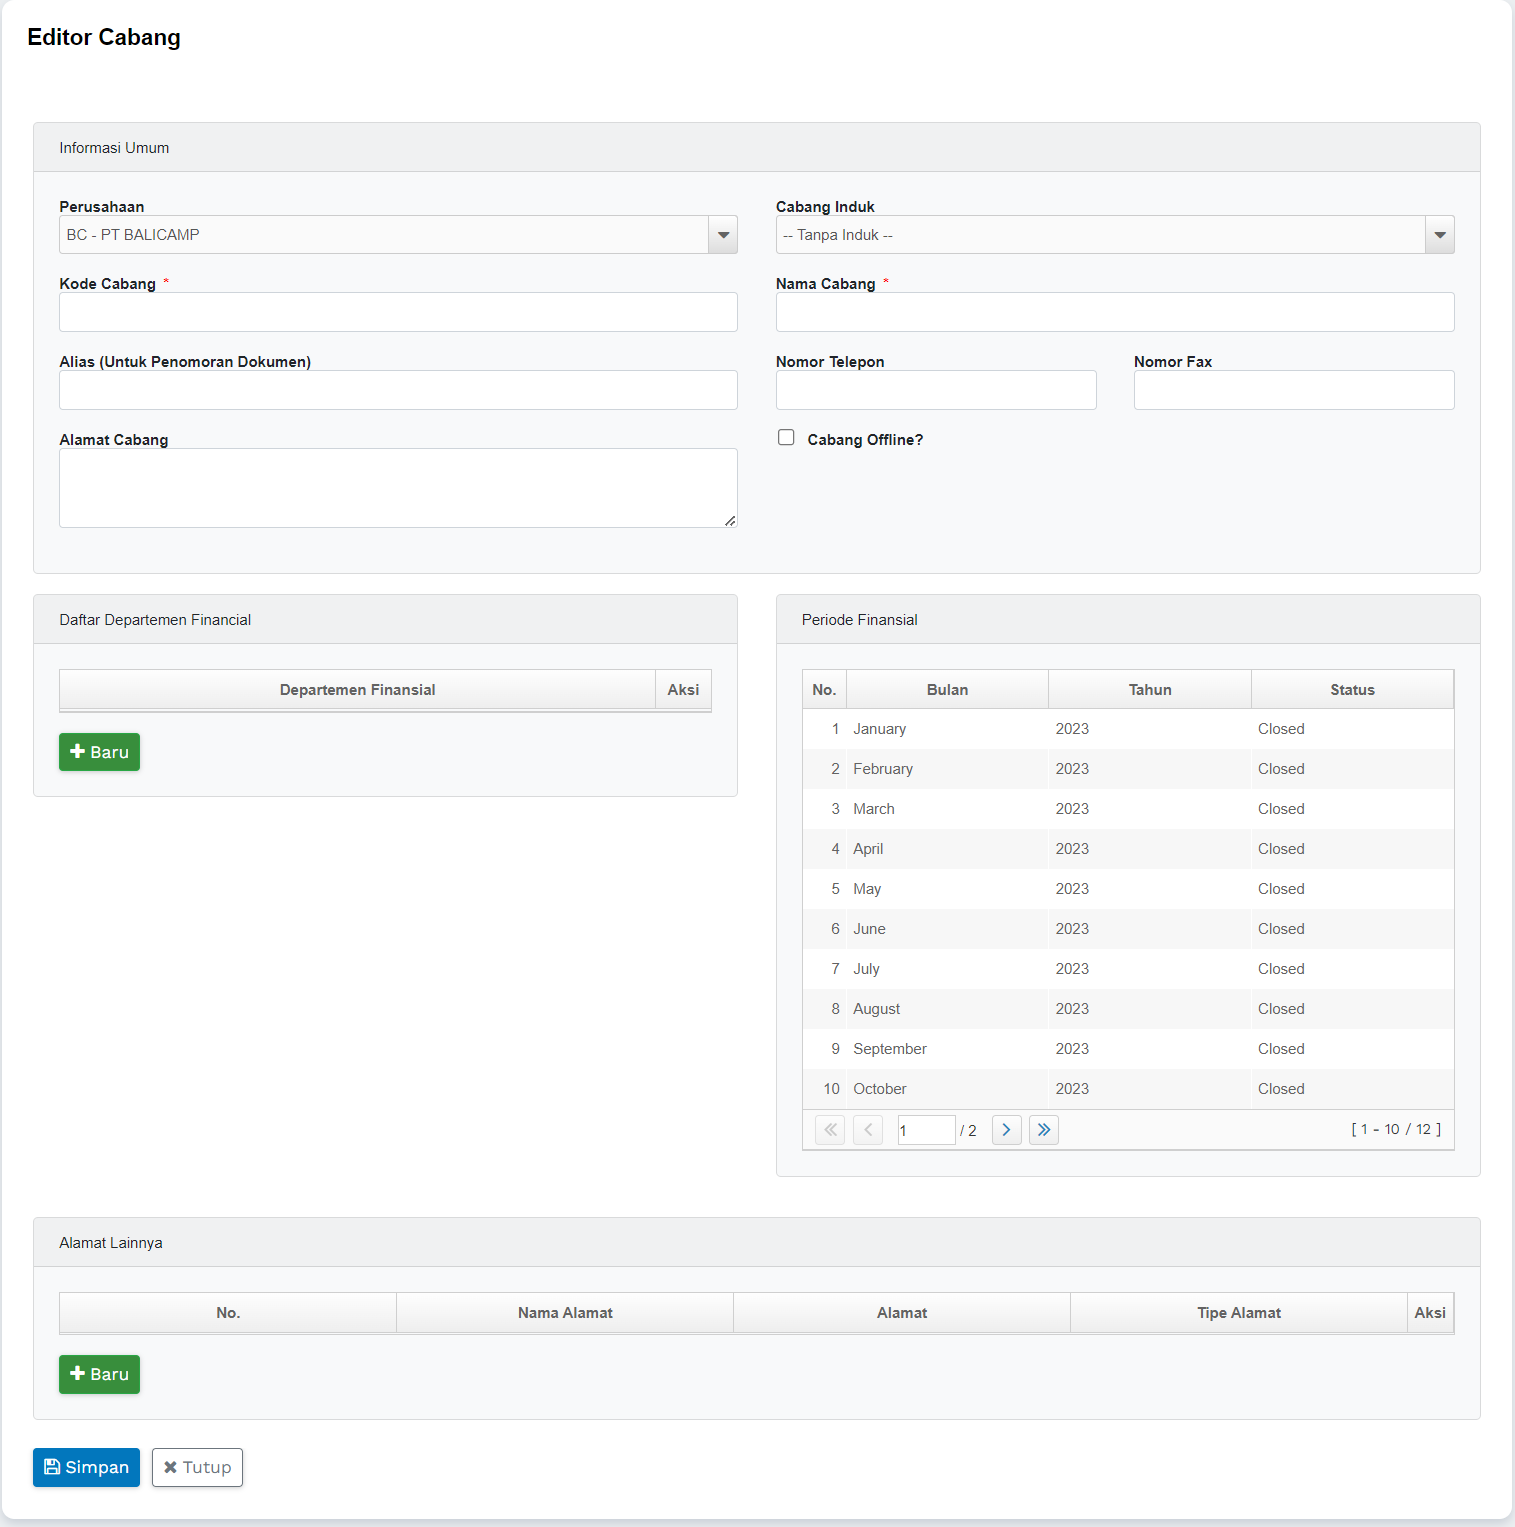Click the Alias document numbering field

[x=398, y=390]
